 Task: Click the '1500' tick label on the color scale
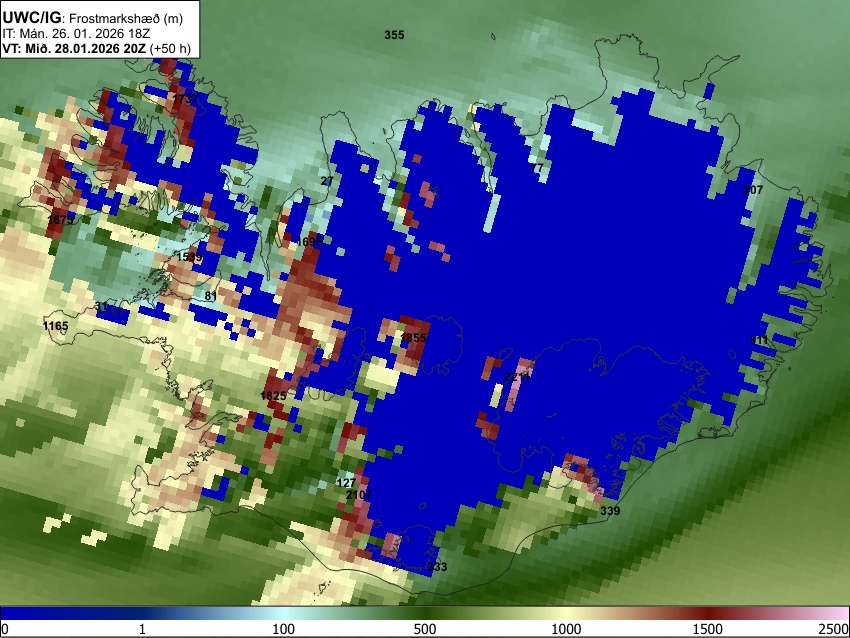[707, 629]
